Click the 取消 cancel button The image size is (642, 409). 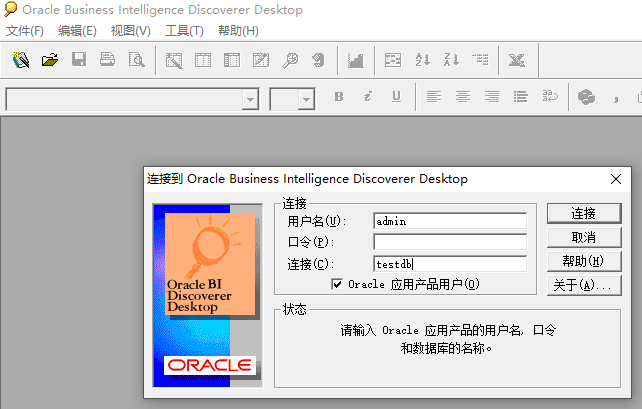point(583,237)
